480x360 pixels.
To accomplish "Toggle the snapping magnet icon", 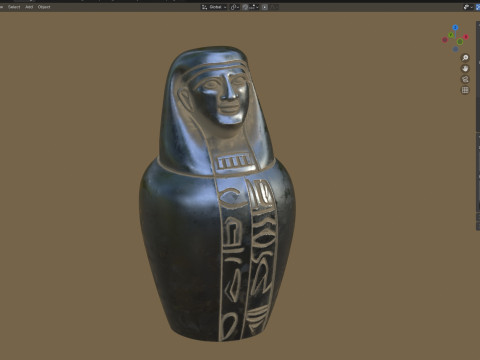I will 245,7.
